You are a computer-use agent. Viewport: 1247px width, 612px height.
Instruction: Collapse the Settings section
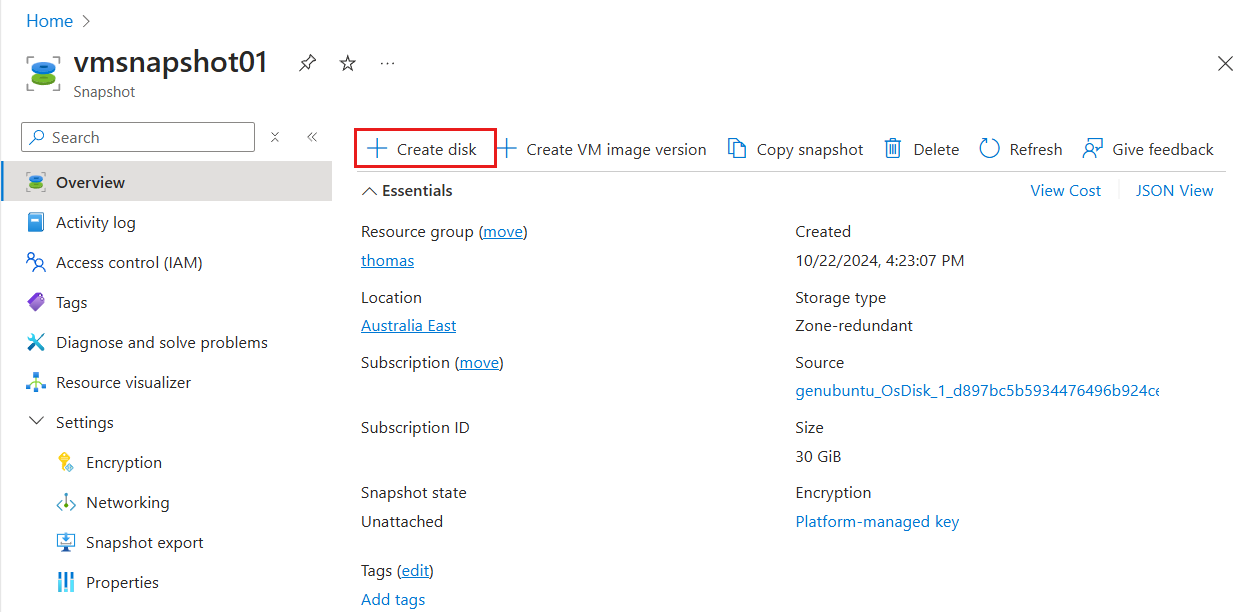(37, 421)
